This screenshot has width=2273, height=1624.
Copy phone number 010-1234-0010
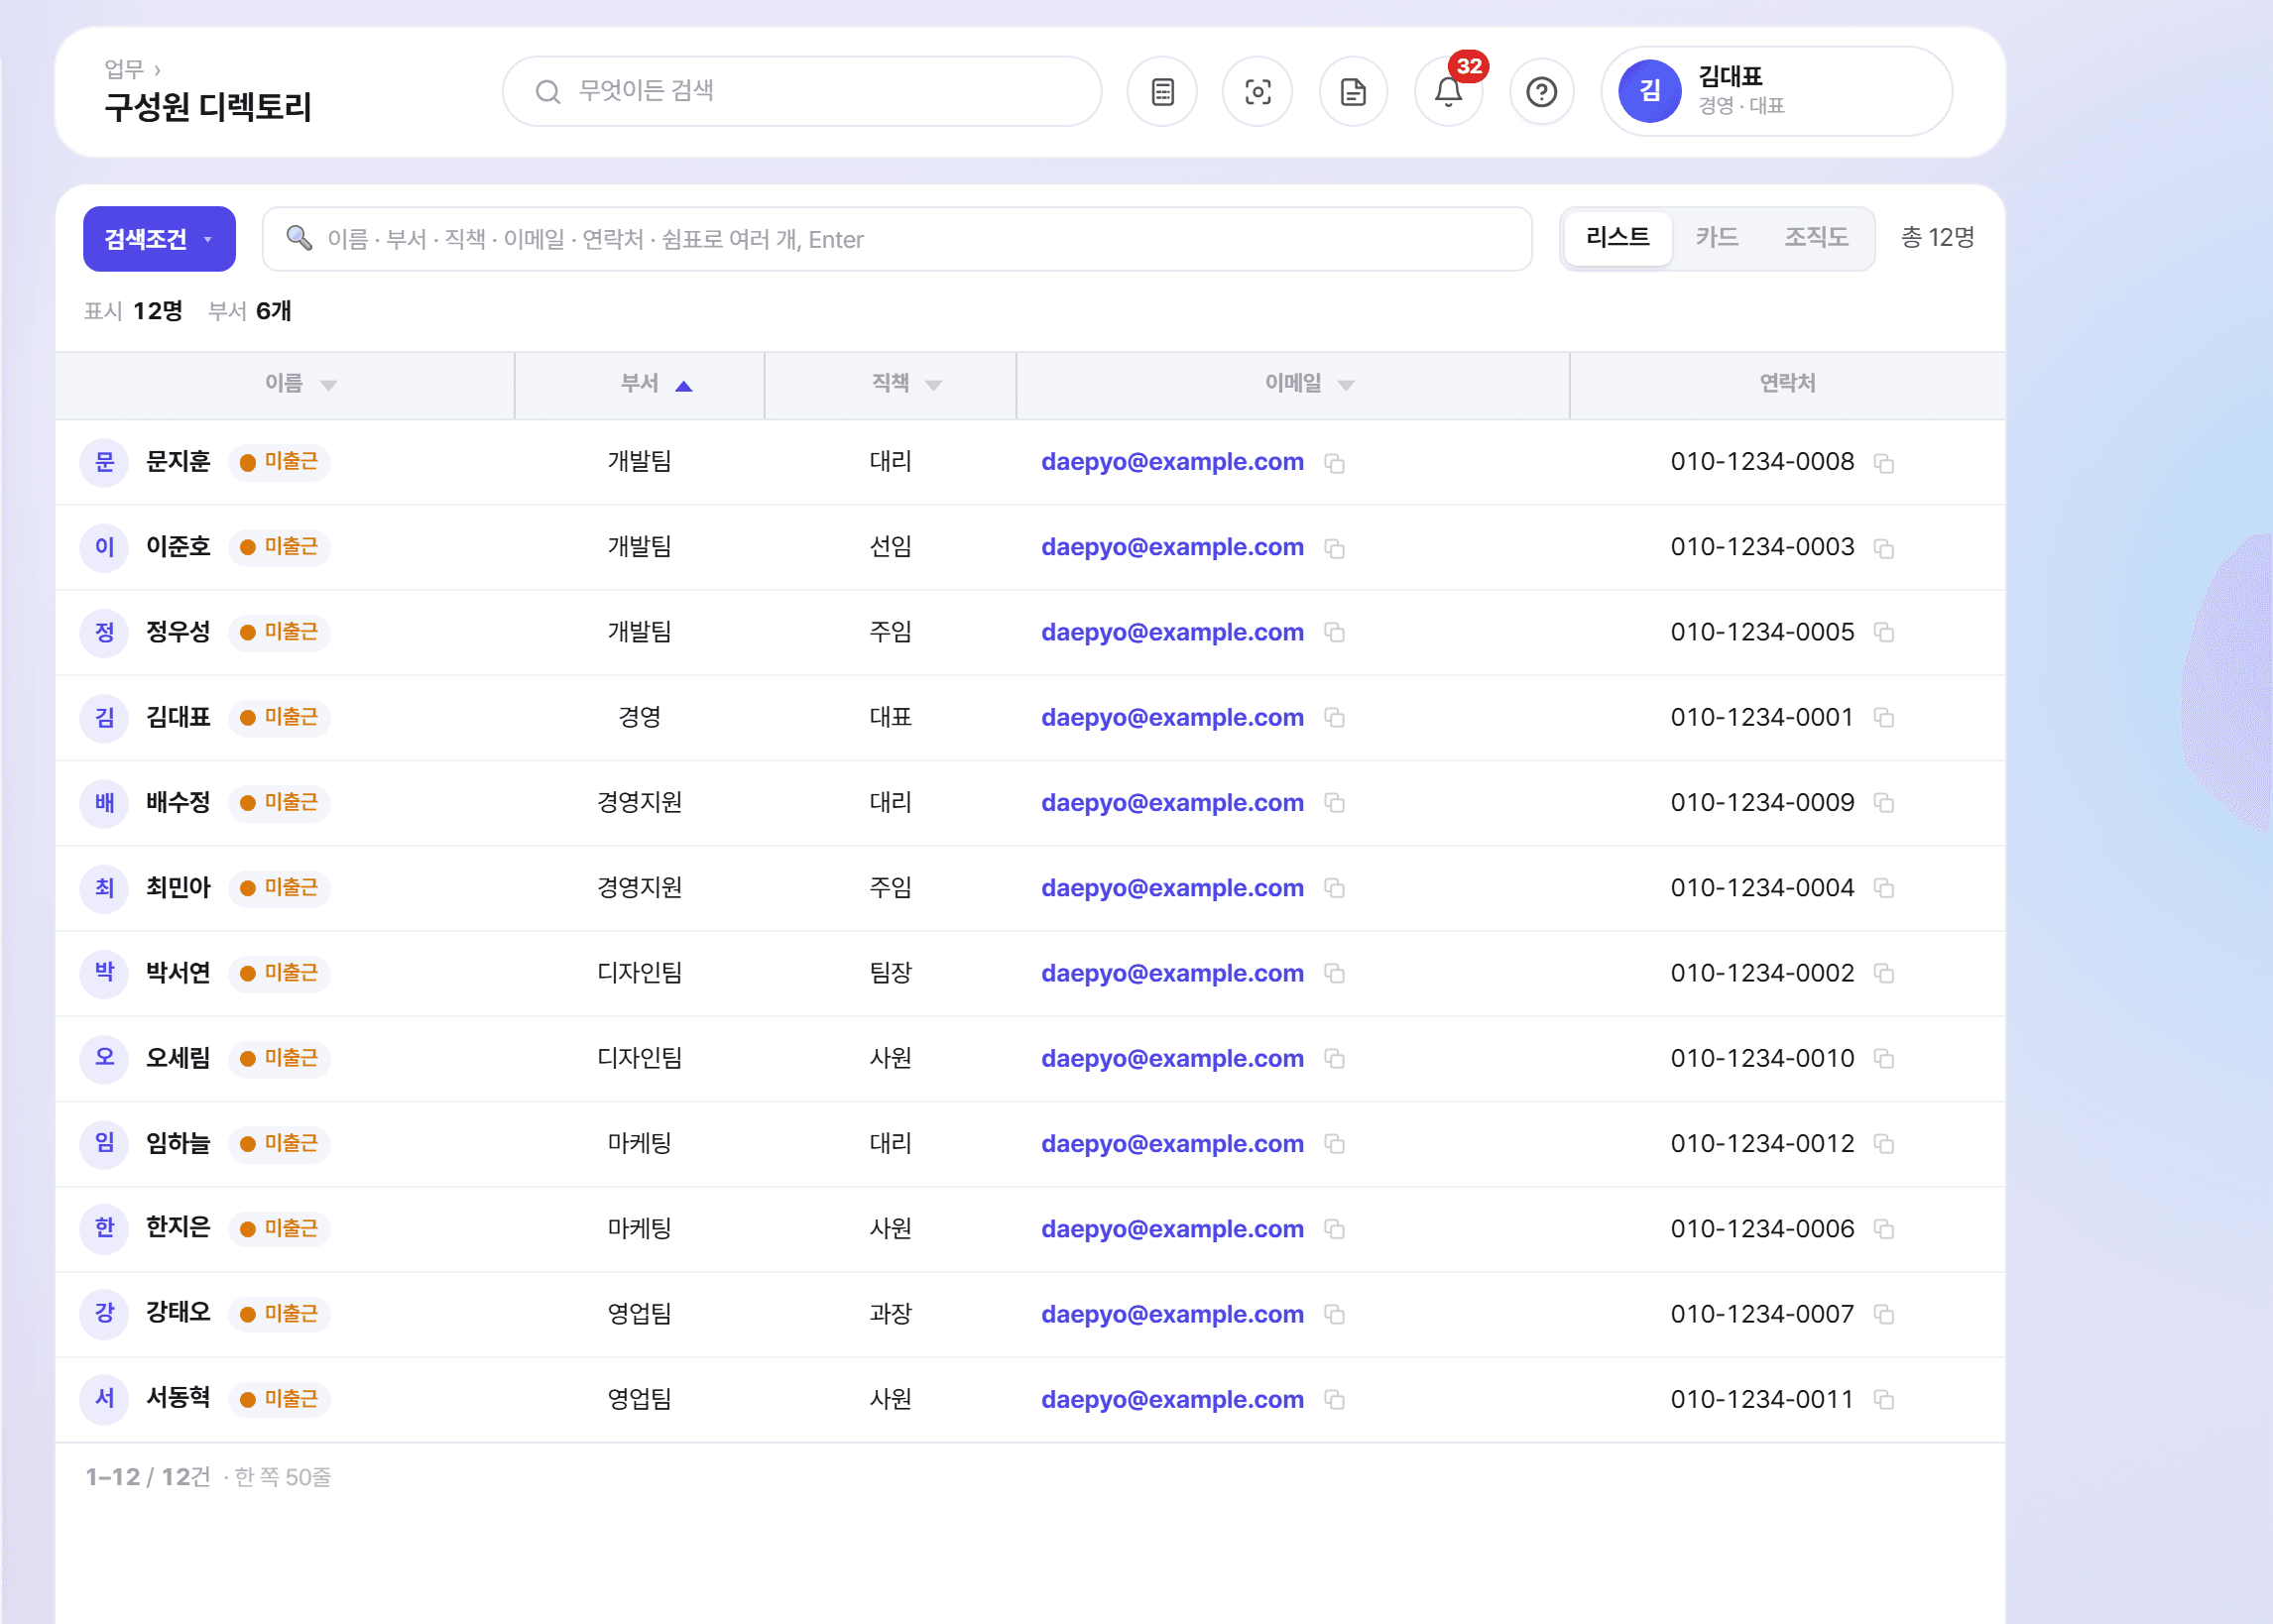(1884, 1059)
